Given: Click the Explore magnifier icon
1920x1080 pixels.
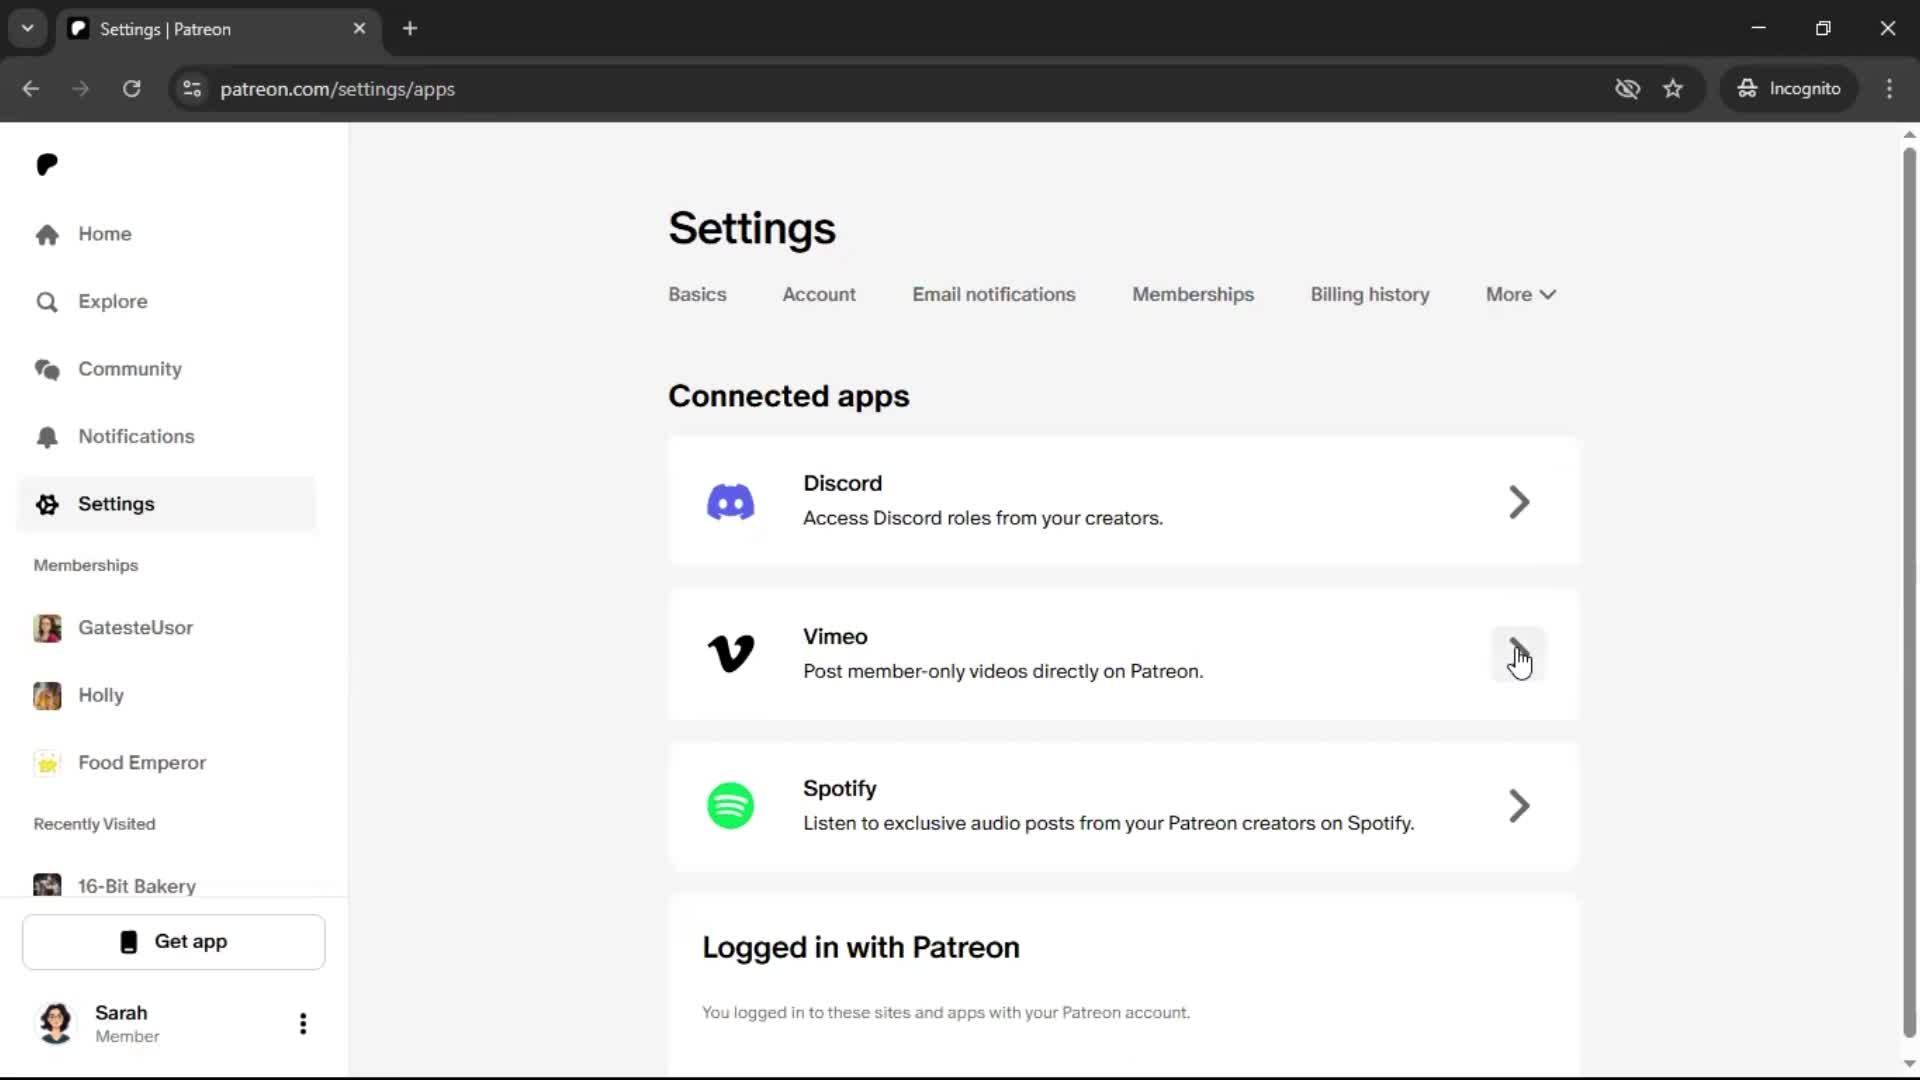Looking at the screenshot, I should pos(47,302).
